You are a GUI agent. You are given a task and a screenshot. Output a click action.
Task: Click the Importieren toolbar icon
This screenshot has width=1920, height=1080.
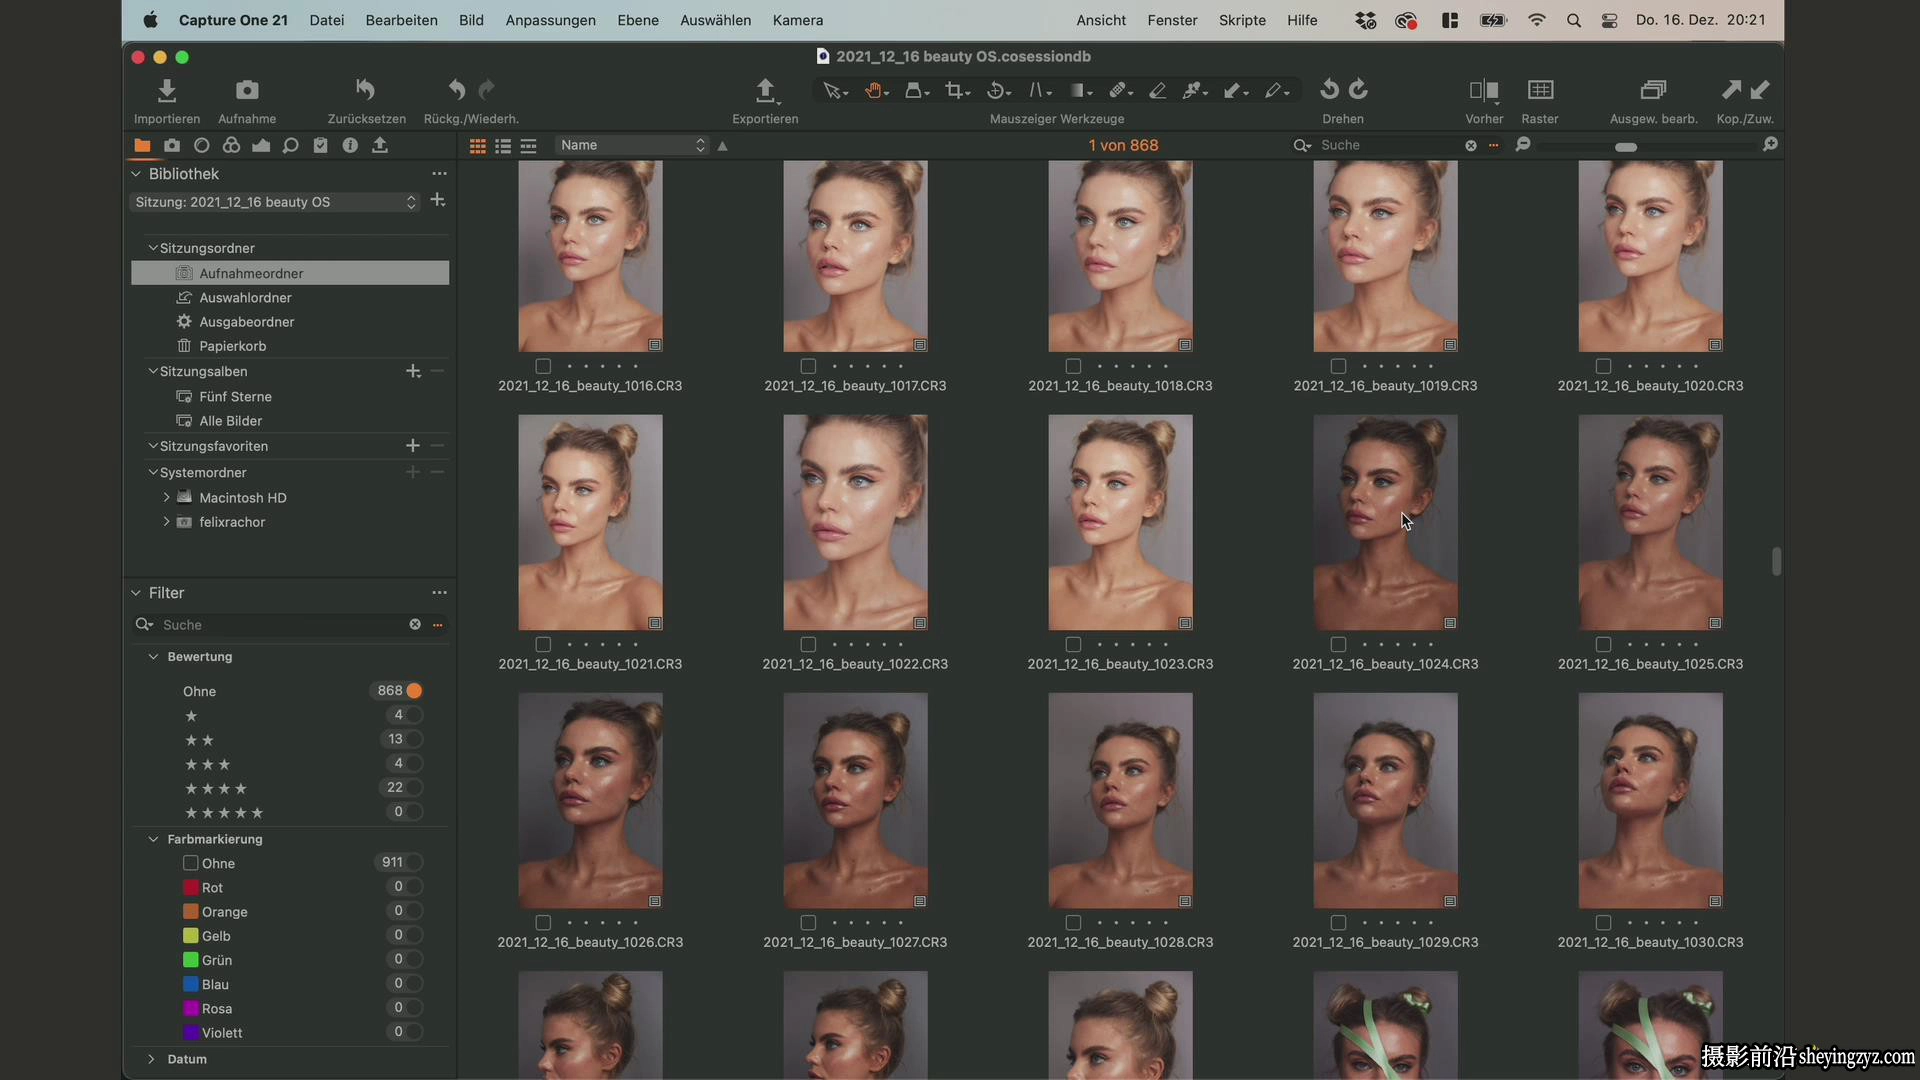167,91
